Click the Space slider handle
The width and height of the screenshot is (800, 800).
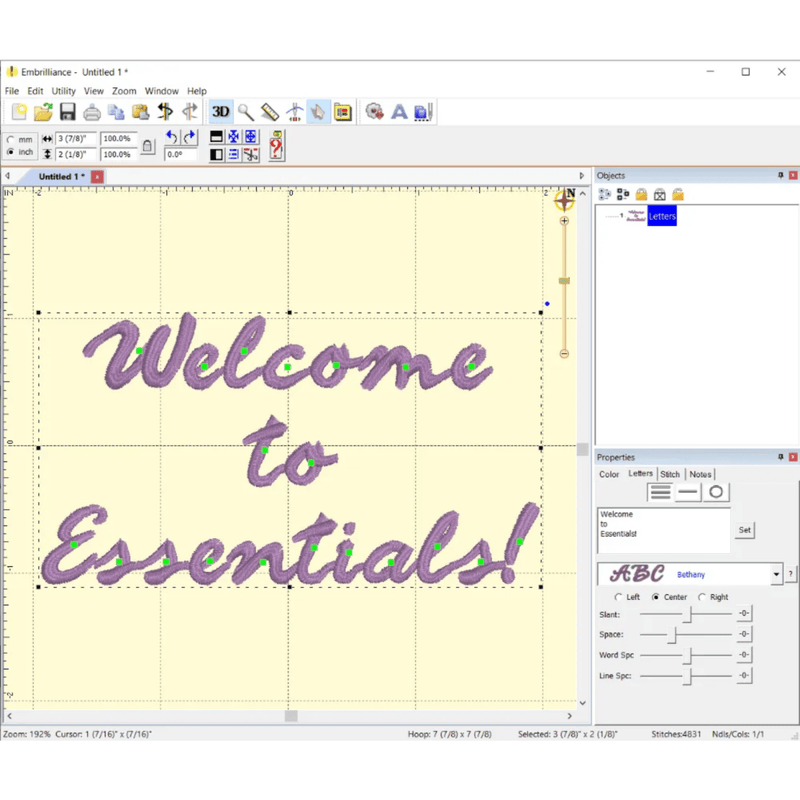pyautogui.click(x=672, y=635)
